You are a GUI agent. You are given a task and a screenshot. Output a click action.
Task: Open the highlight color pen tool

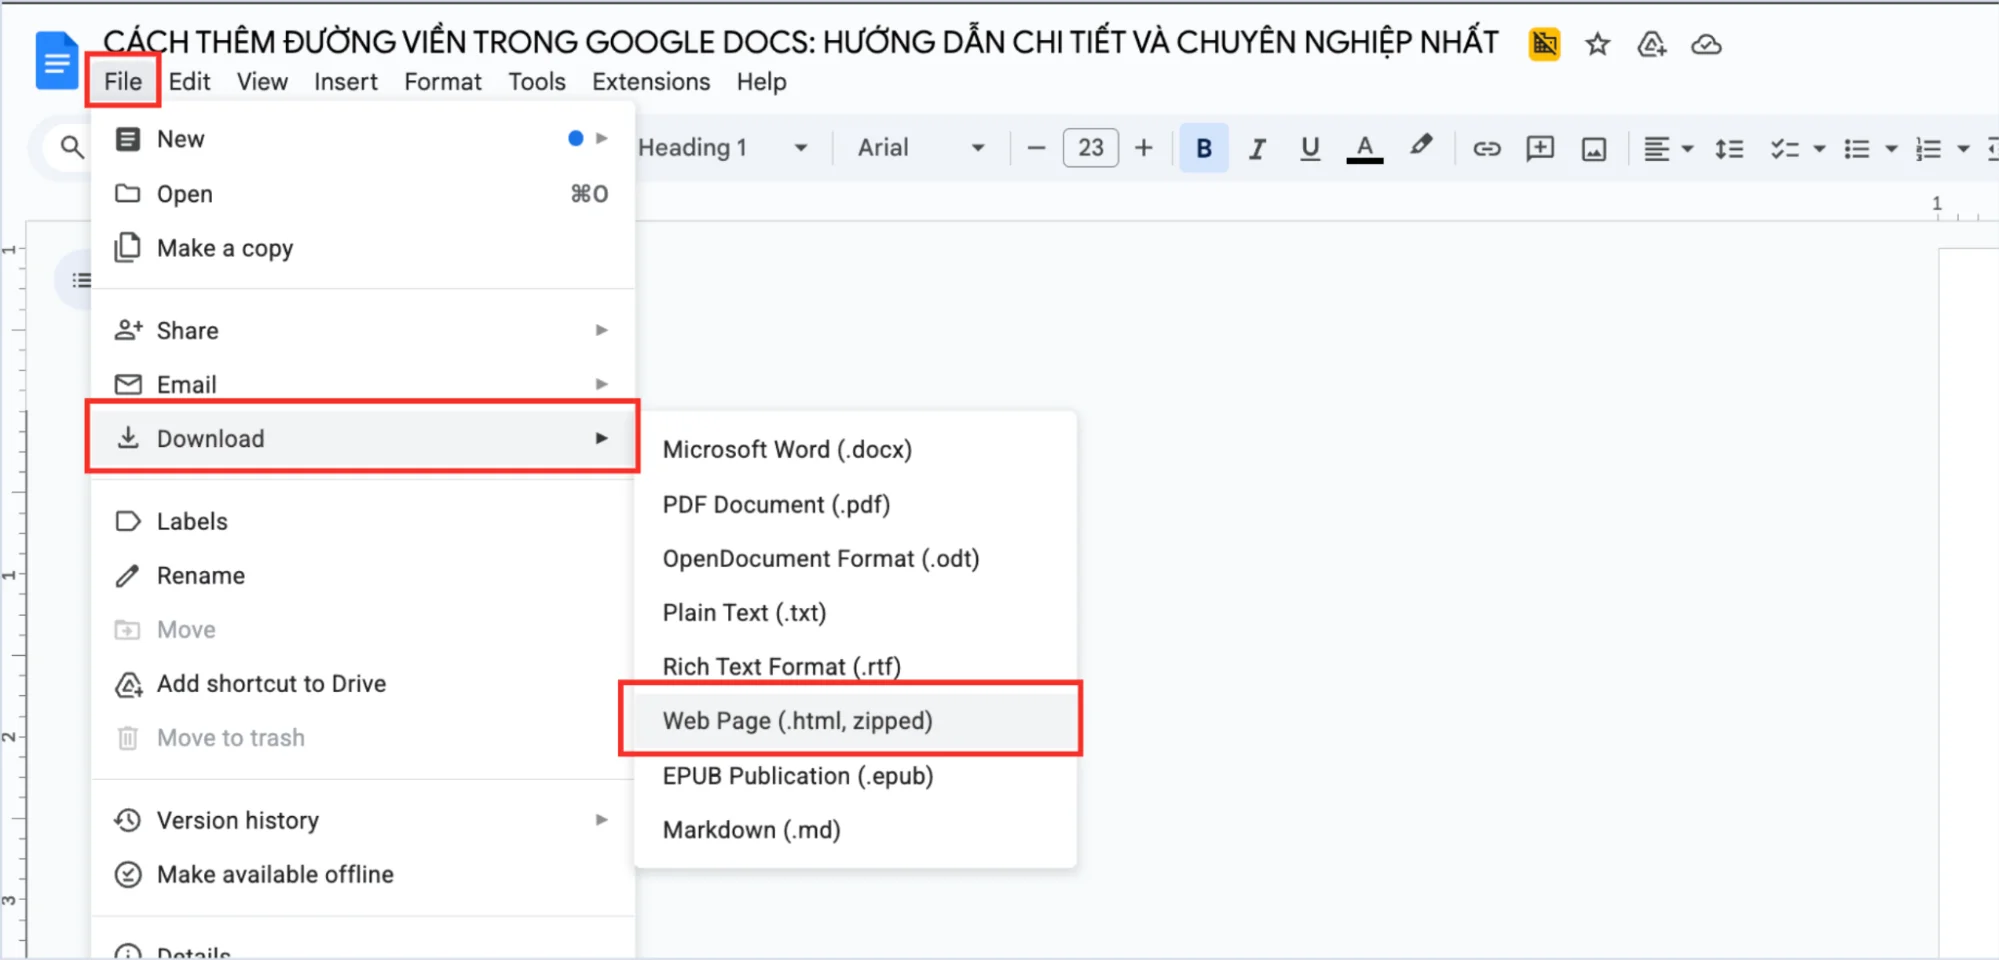point(1420,146)
